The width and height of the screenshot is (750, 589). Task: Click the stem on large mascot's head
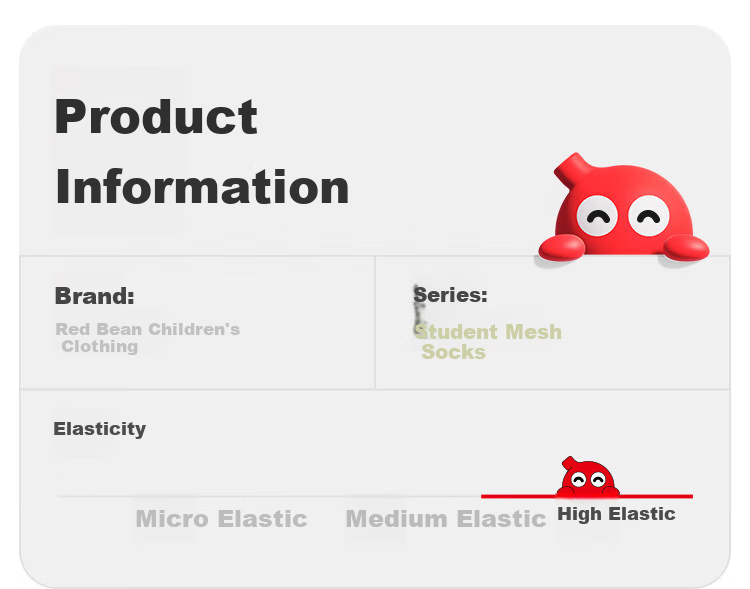click(571, 169)
